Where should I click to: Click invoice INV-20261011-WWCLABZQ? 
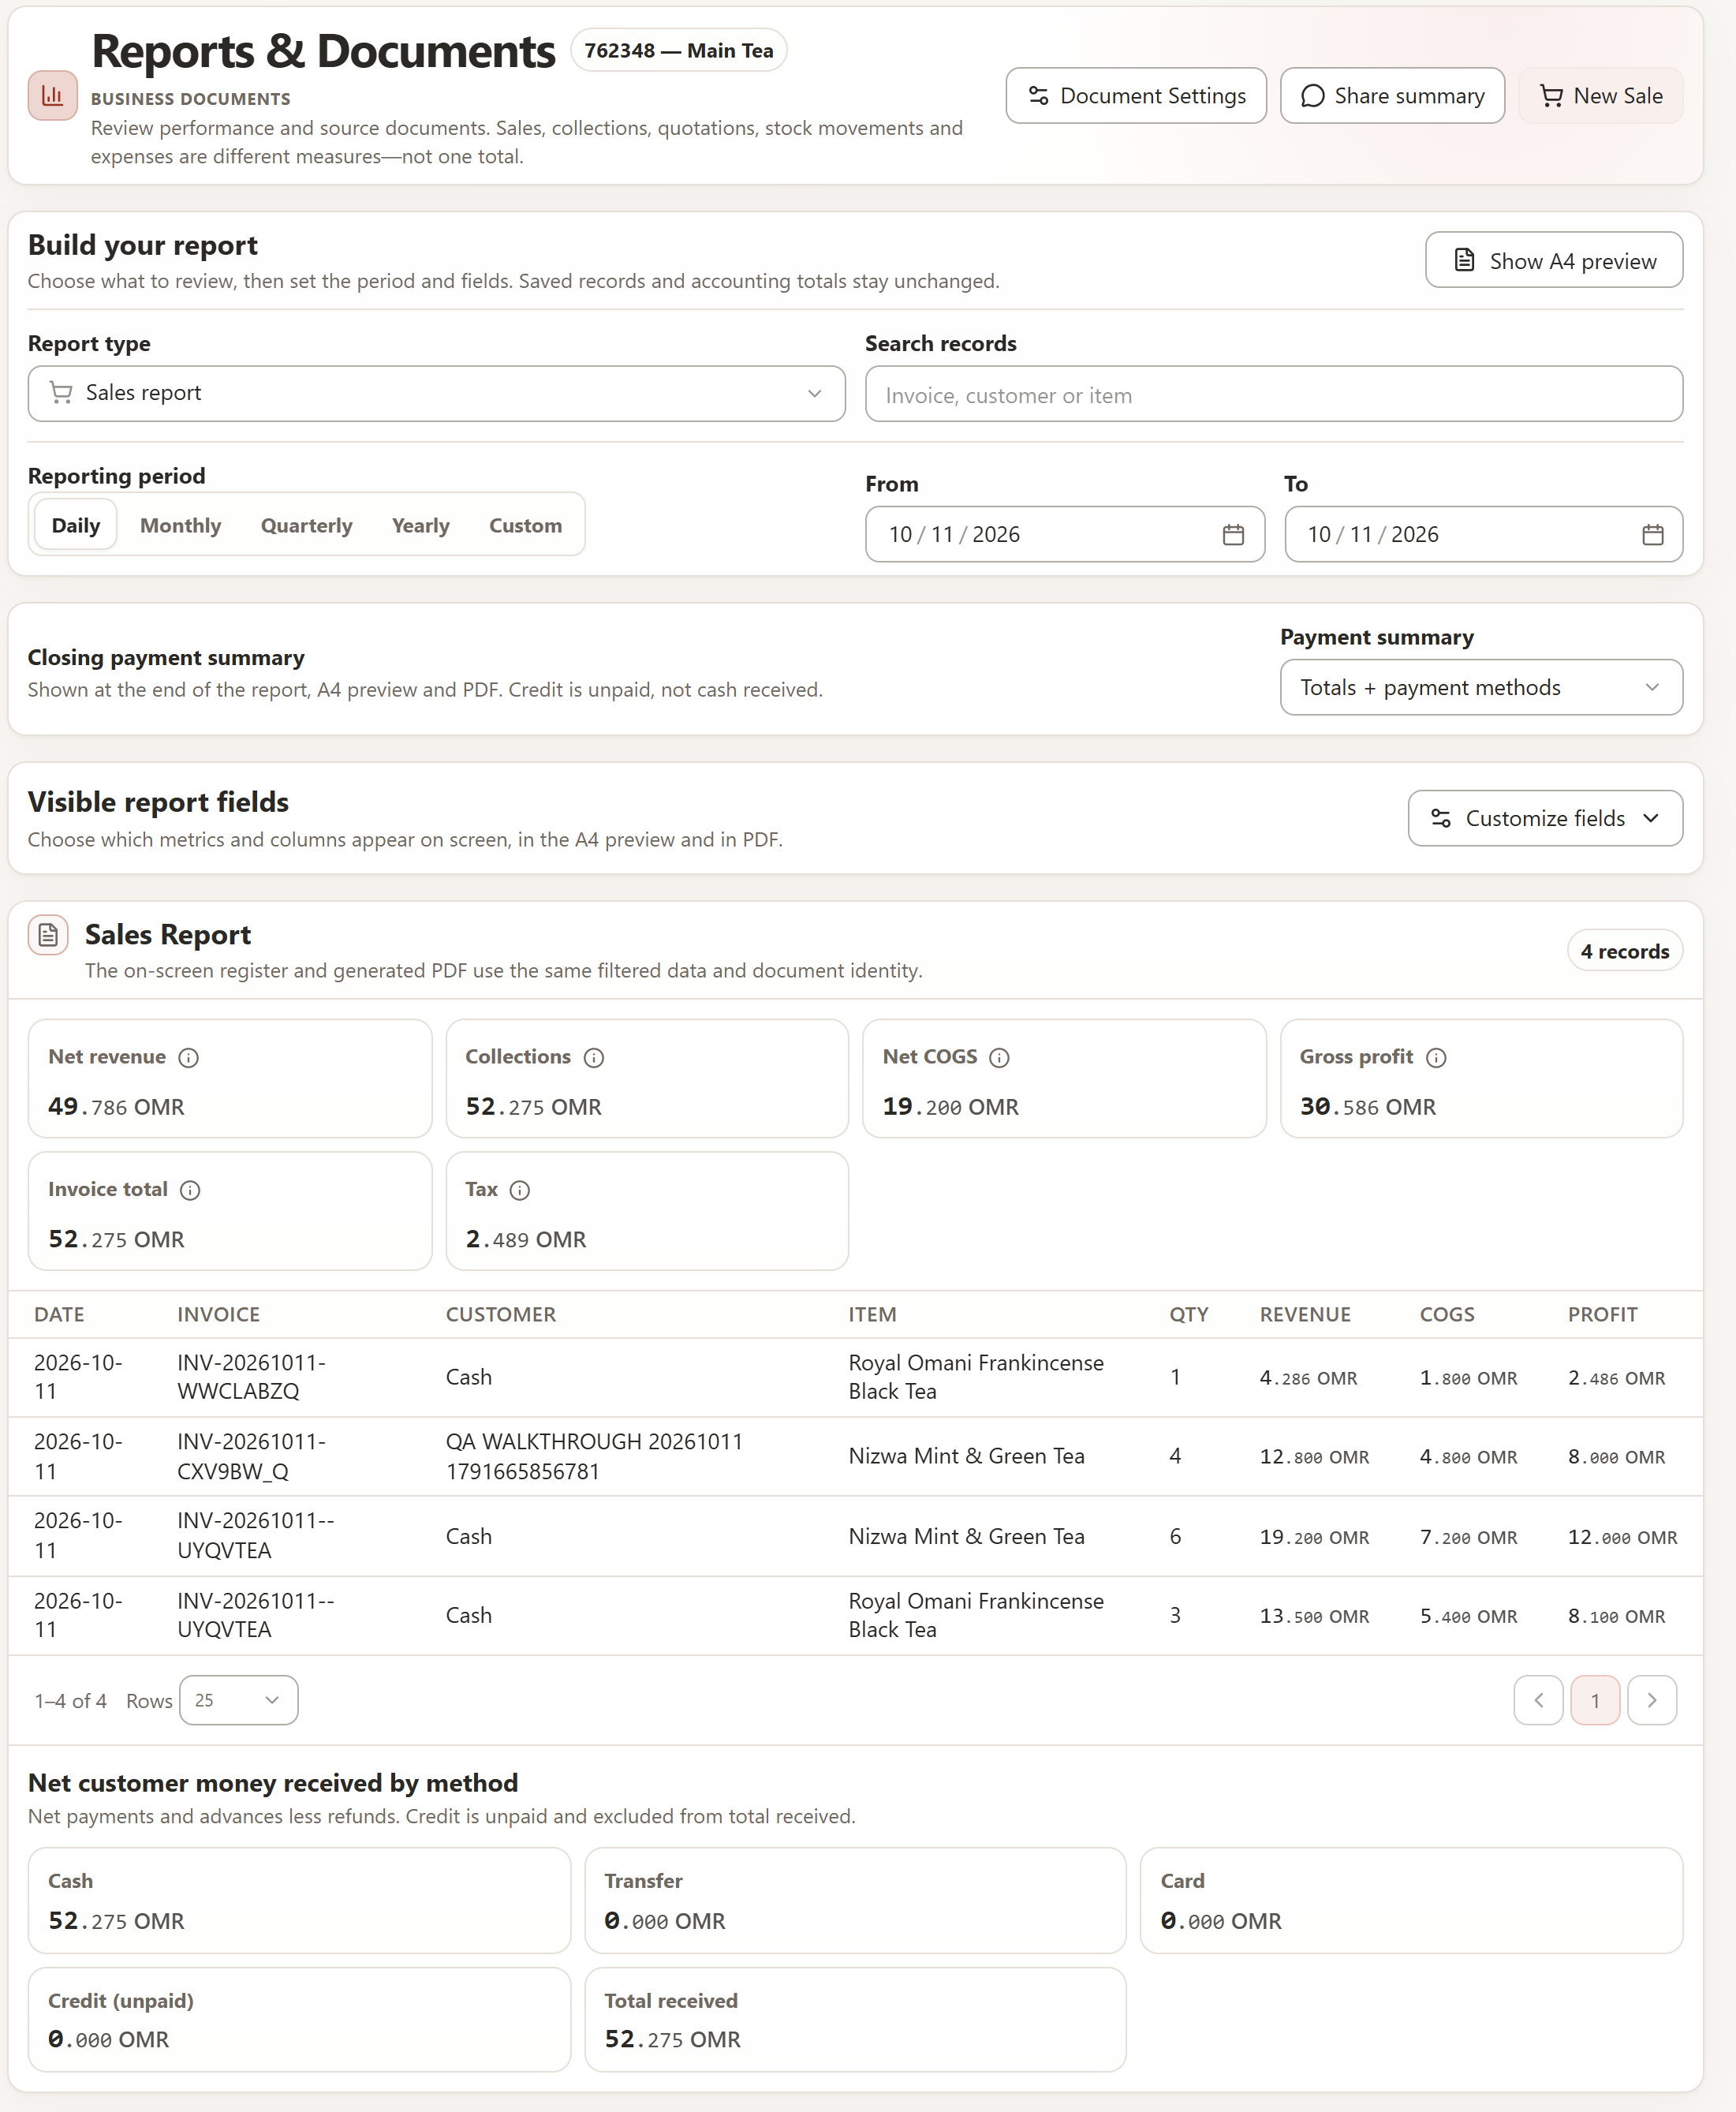pos(251,1377)
